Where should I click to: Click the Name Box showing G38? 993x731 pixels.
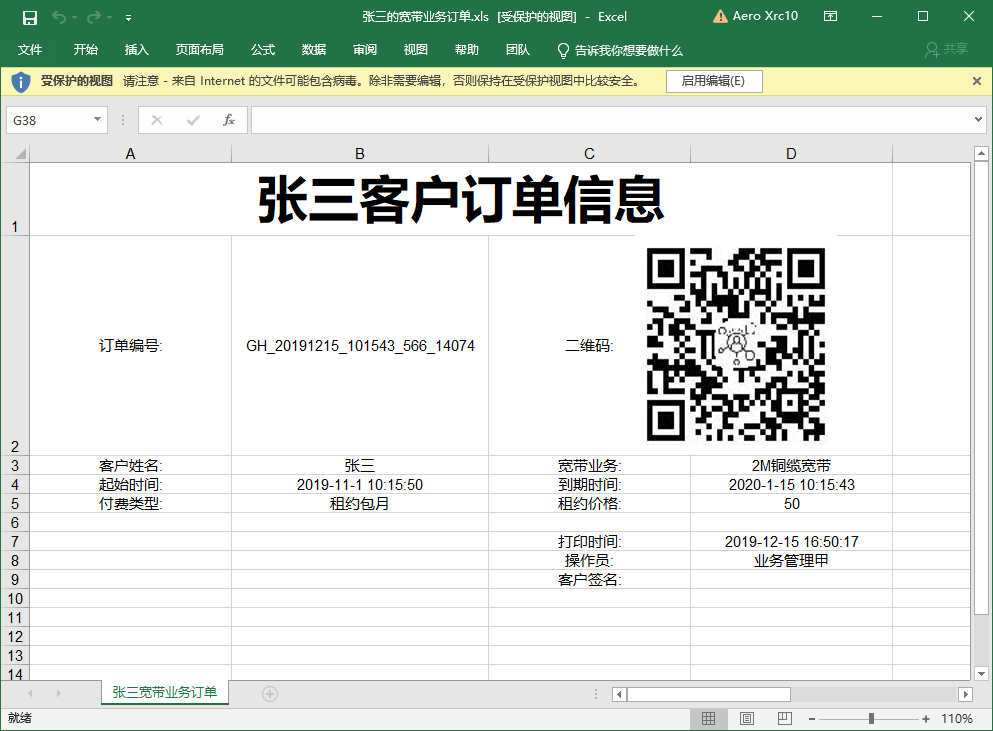pos(49,120)
